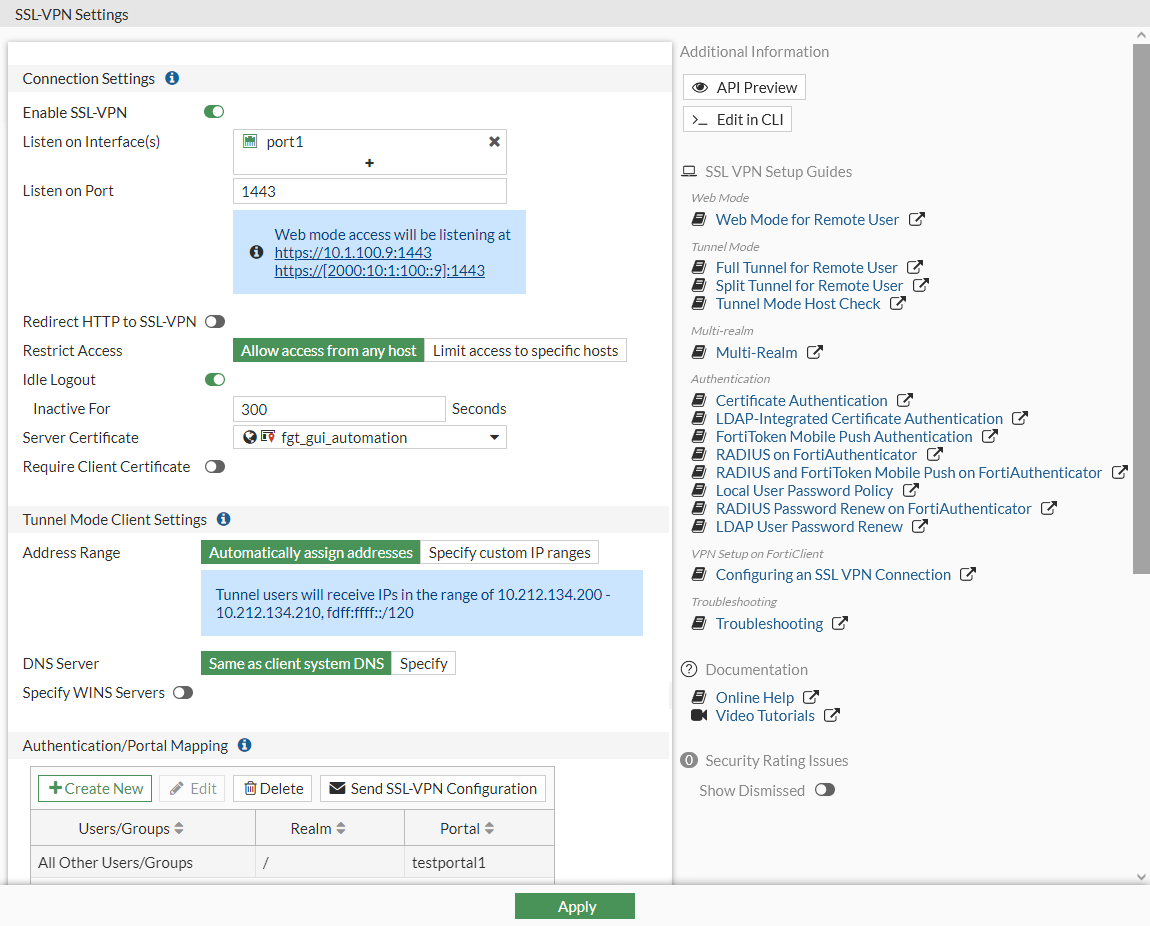Image resolution: width=1150 pixels, height=926 pixels.
Task: Enable Redirect HTTP to SSL-VPN
Action: [x=214, y=321]
